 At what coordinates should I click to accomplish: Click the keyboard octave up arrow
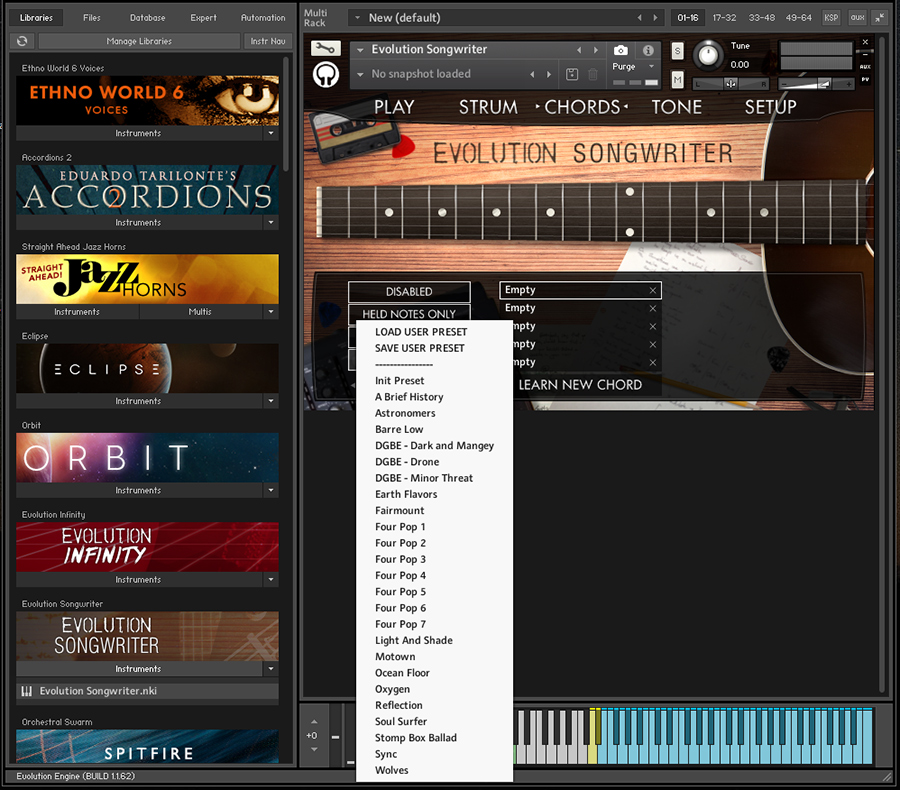313,722
